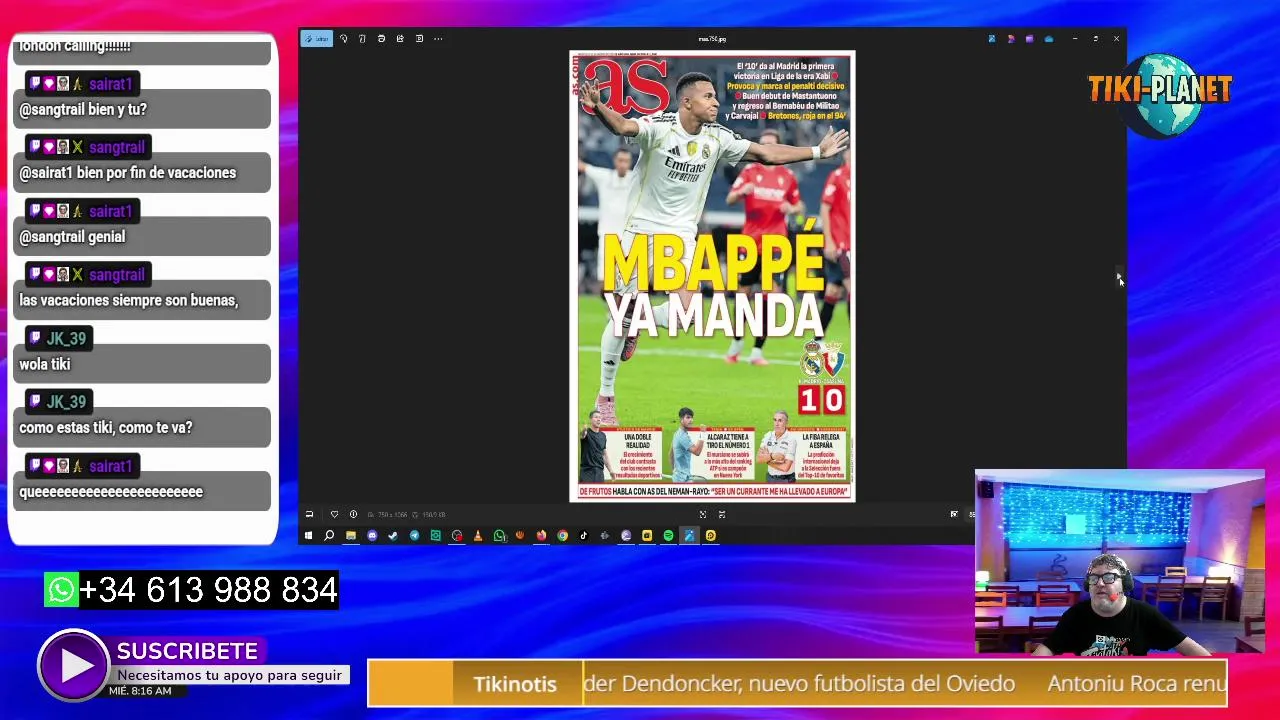Click the webcam feed thumbnail
This screenshot has height=720, width=1280.
(1120, 562)
